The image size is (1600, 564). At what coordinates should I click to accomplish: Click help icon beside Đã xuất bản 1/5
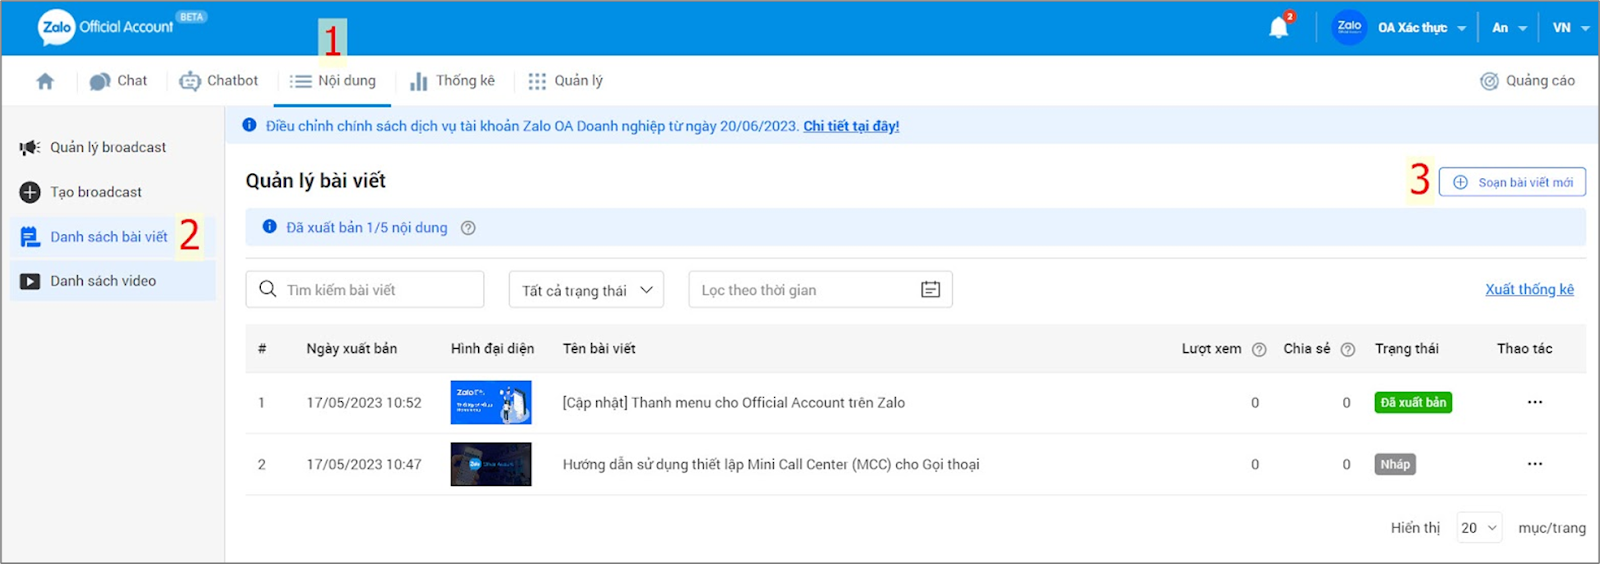pyautogui.click(x=468, y=228)
